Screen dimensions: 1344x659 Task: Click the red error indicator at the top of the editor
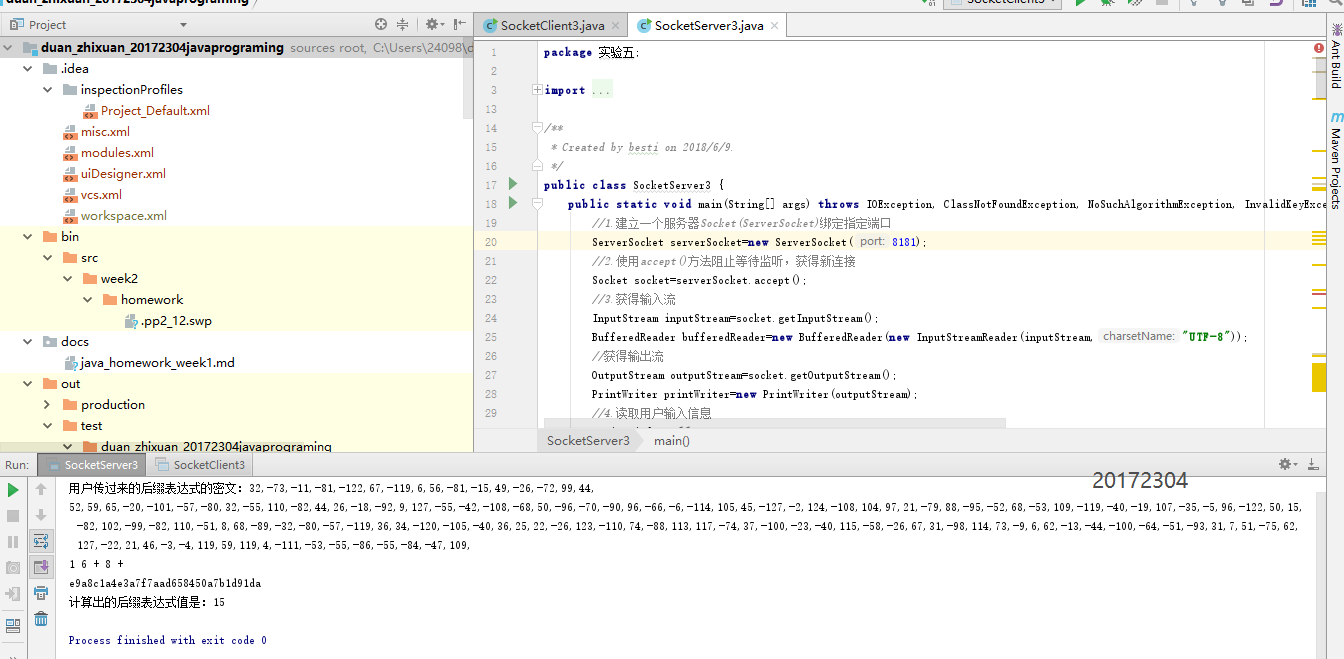[x=1319, y=48]
